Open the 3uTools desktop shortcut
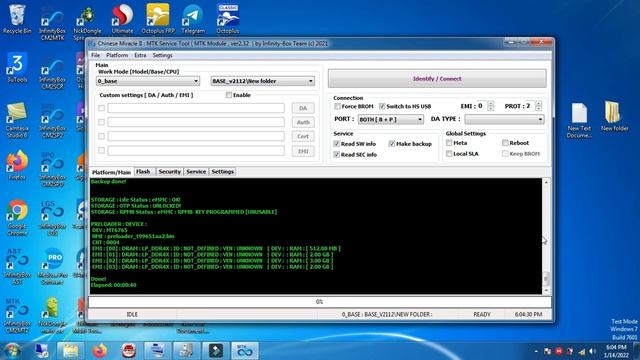The width and height of the screenshot is (640, 360). click(x=17, y=68)
